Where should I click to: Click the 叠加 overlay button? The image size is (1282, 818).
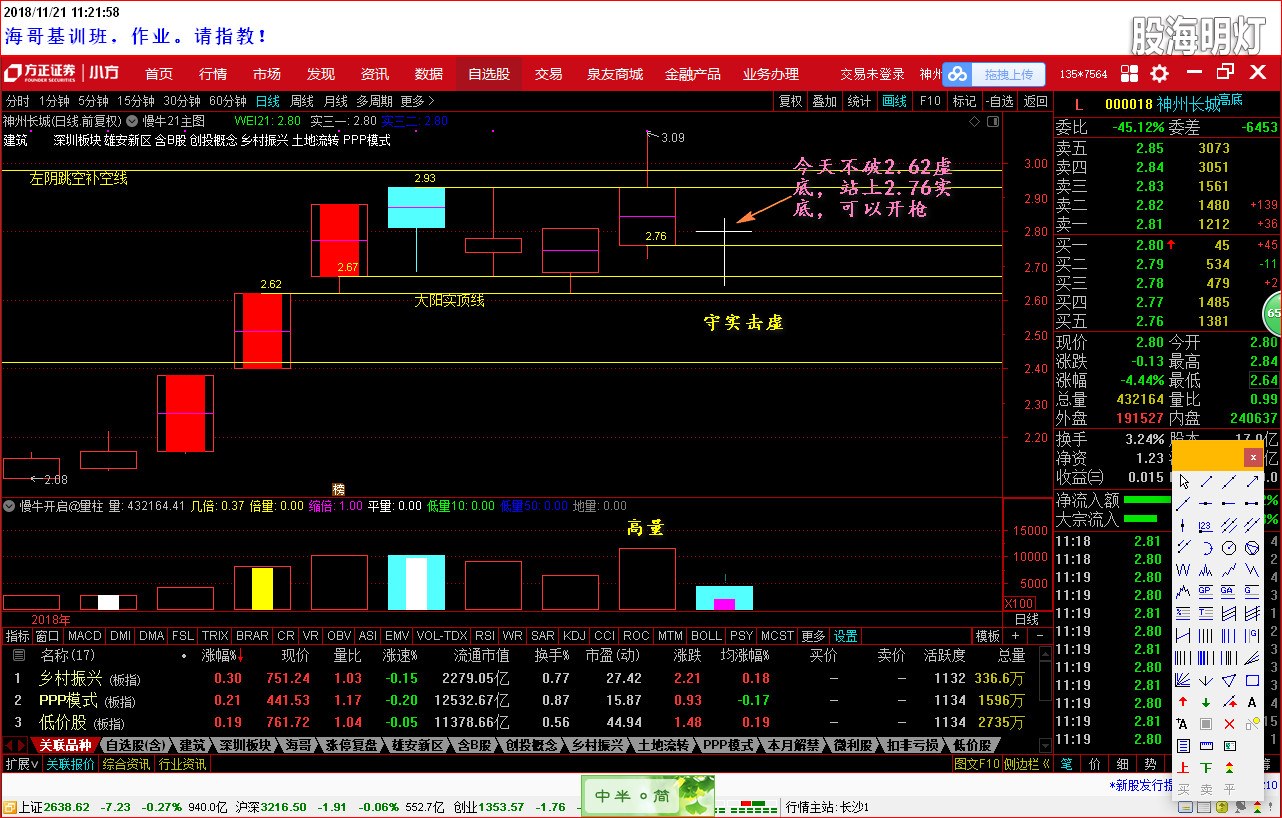click(x=824, y=101)
